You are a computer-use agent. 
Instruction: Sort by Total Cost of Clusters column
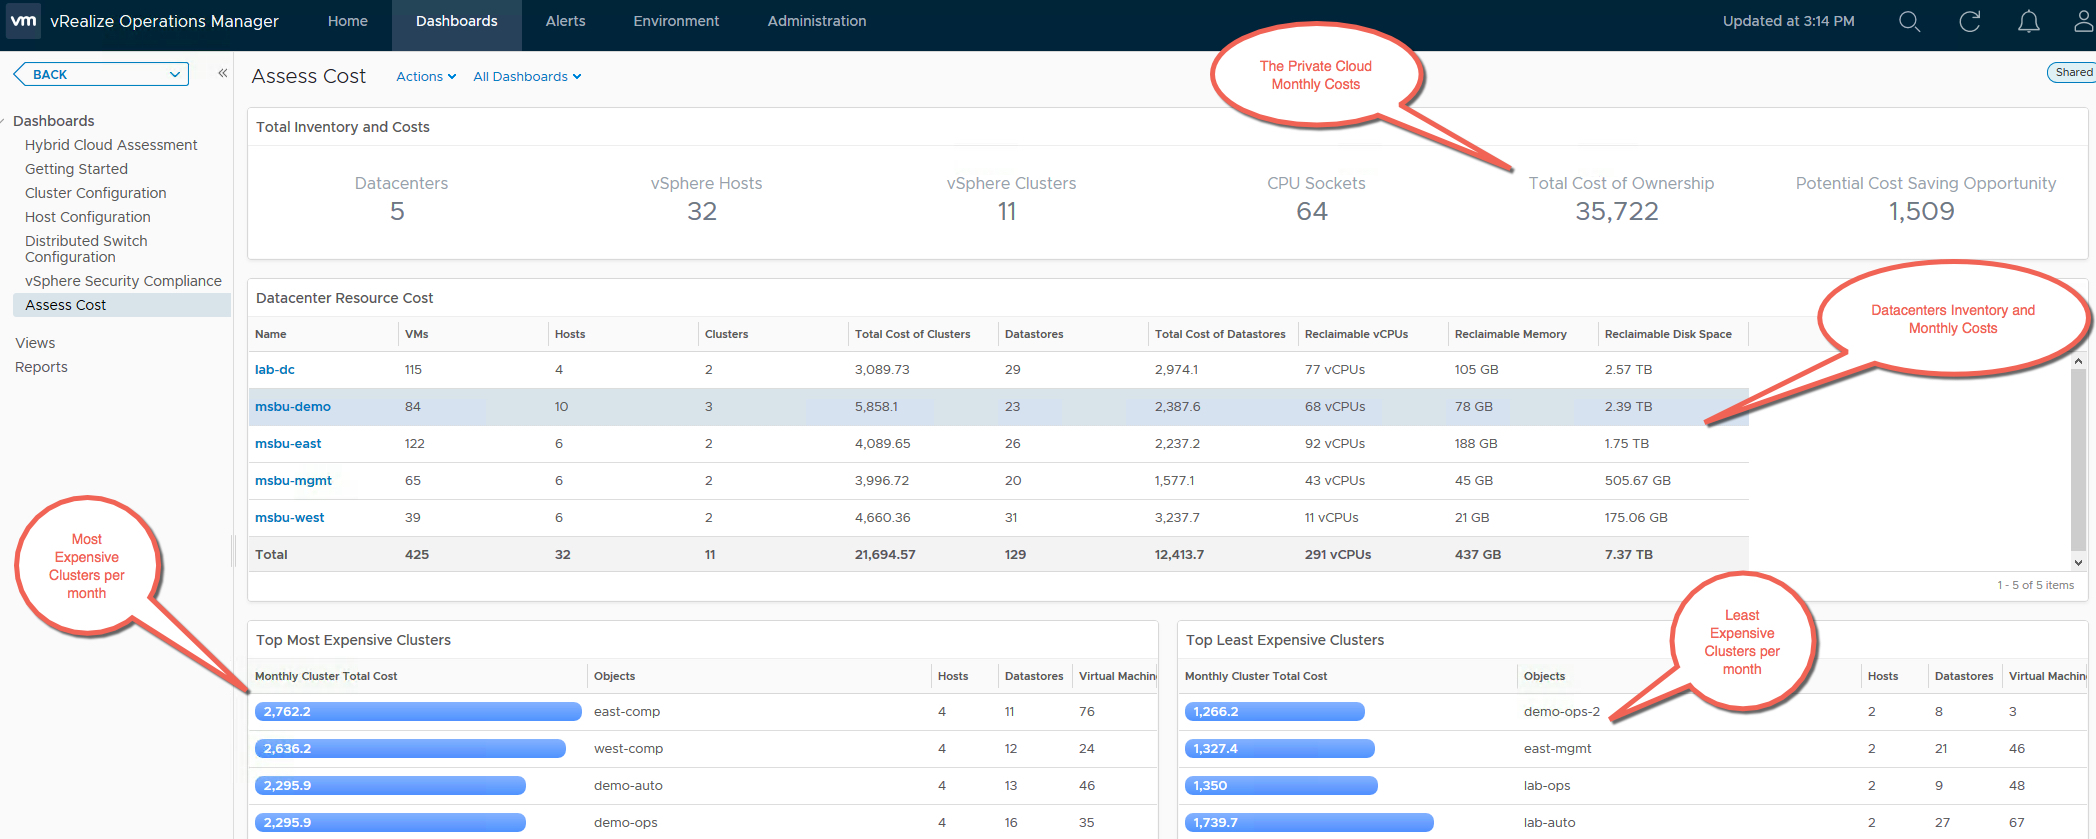[x=912, y=334]
